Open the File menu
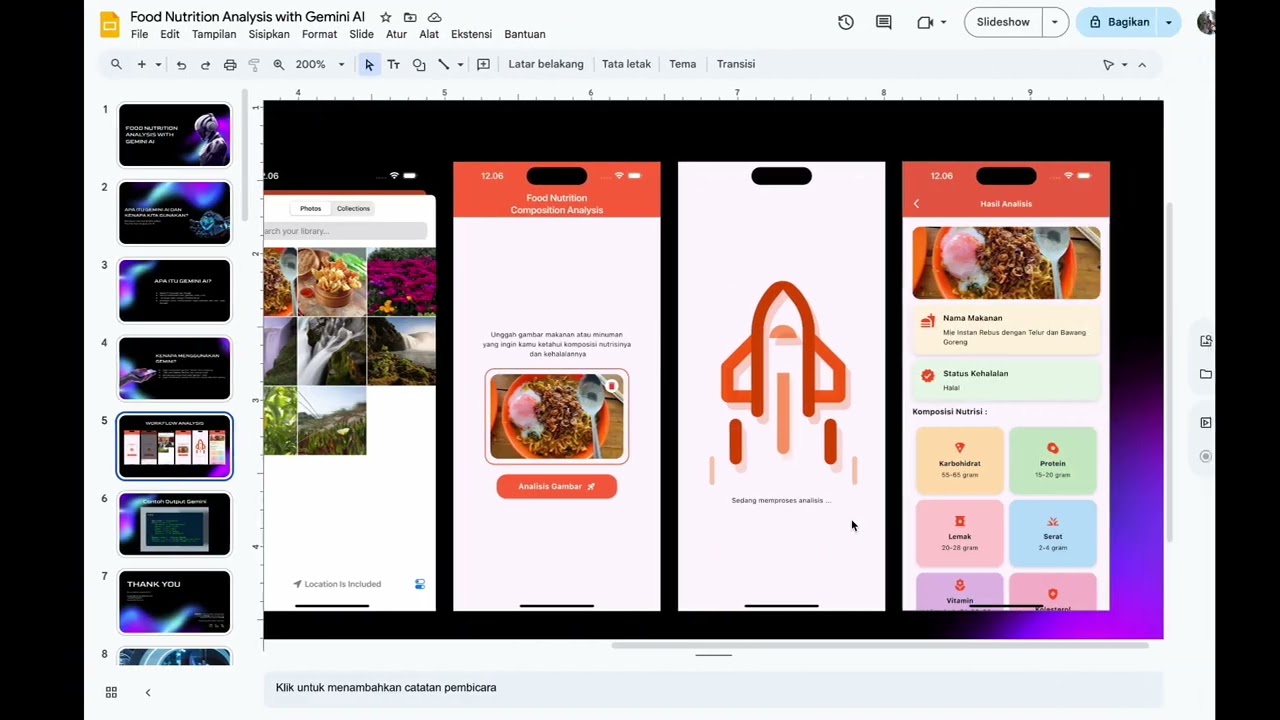Screen dimensions: 1280x720 point(139,34)
